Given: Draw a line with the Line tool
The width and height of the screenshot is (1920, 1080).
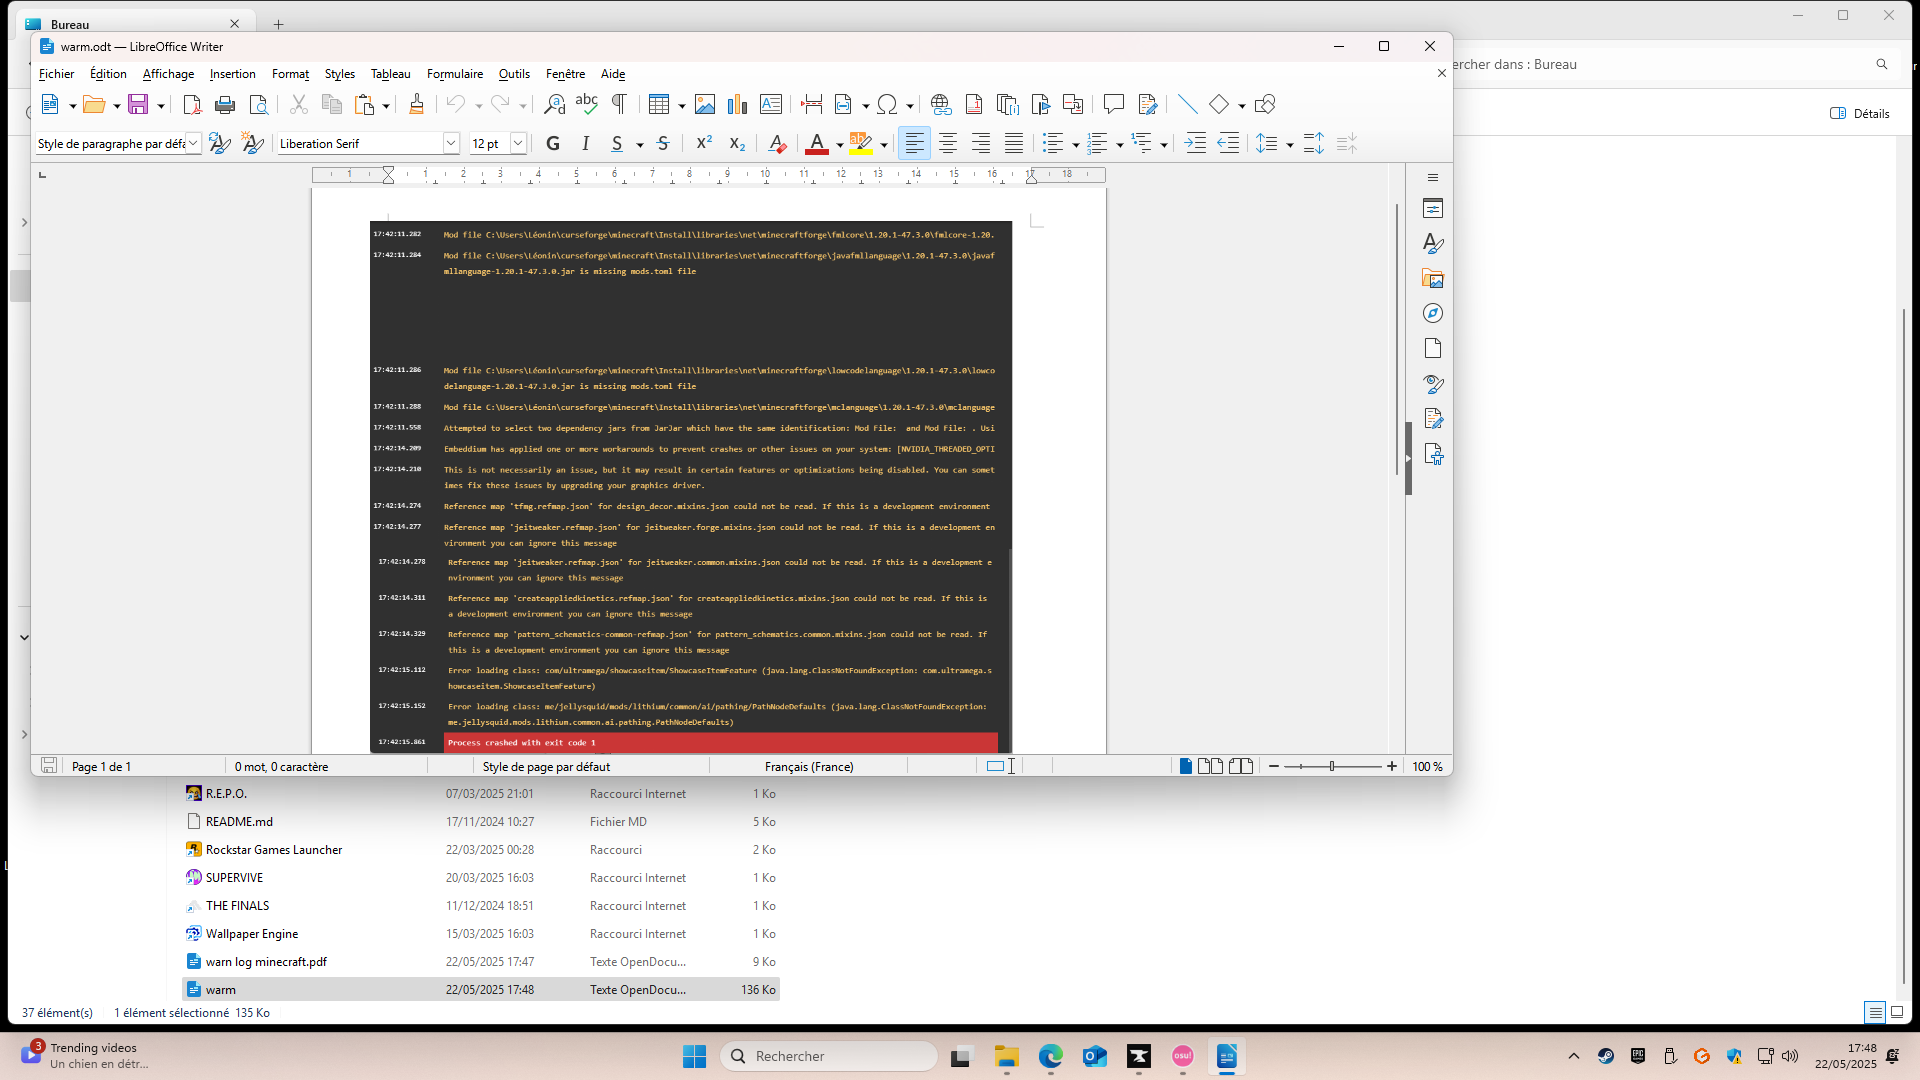Looking at the screenshot, I should click(x=1188, y=104).
